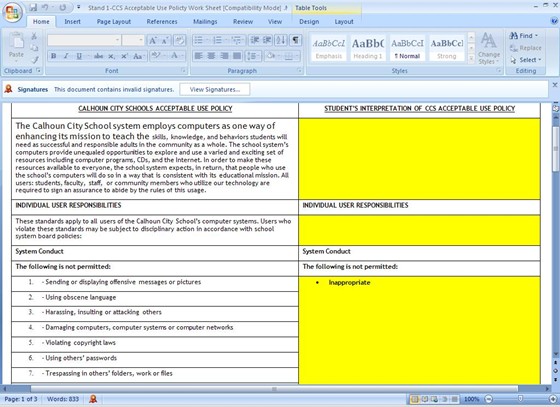Customize Quick Access Toolbar dropdown

click(x=79, y=7)
